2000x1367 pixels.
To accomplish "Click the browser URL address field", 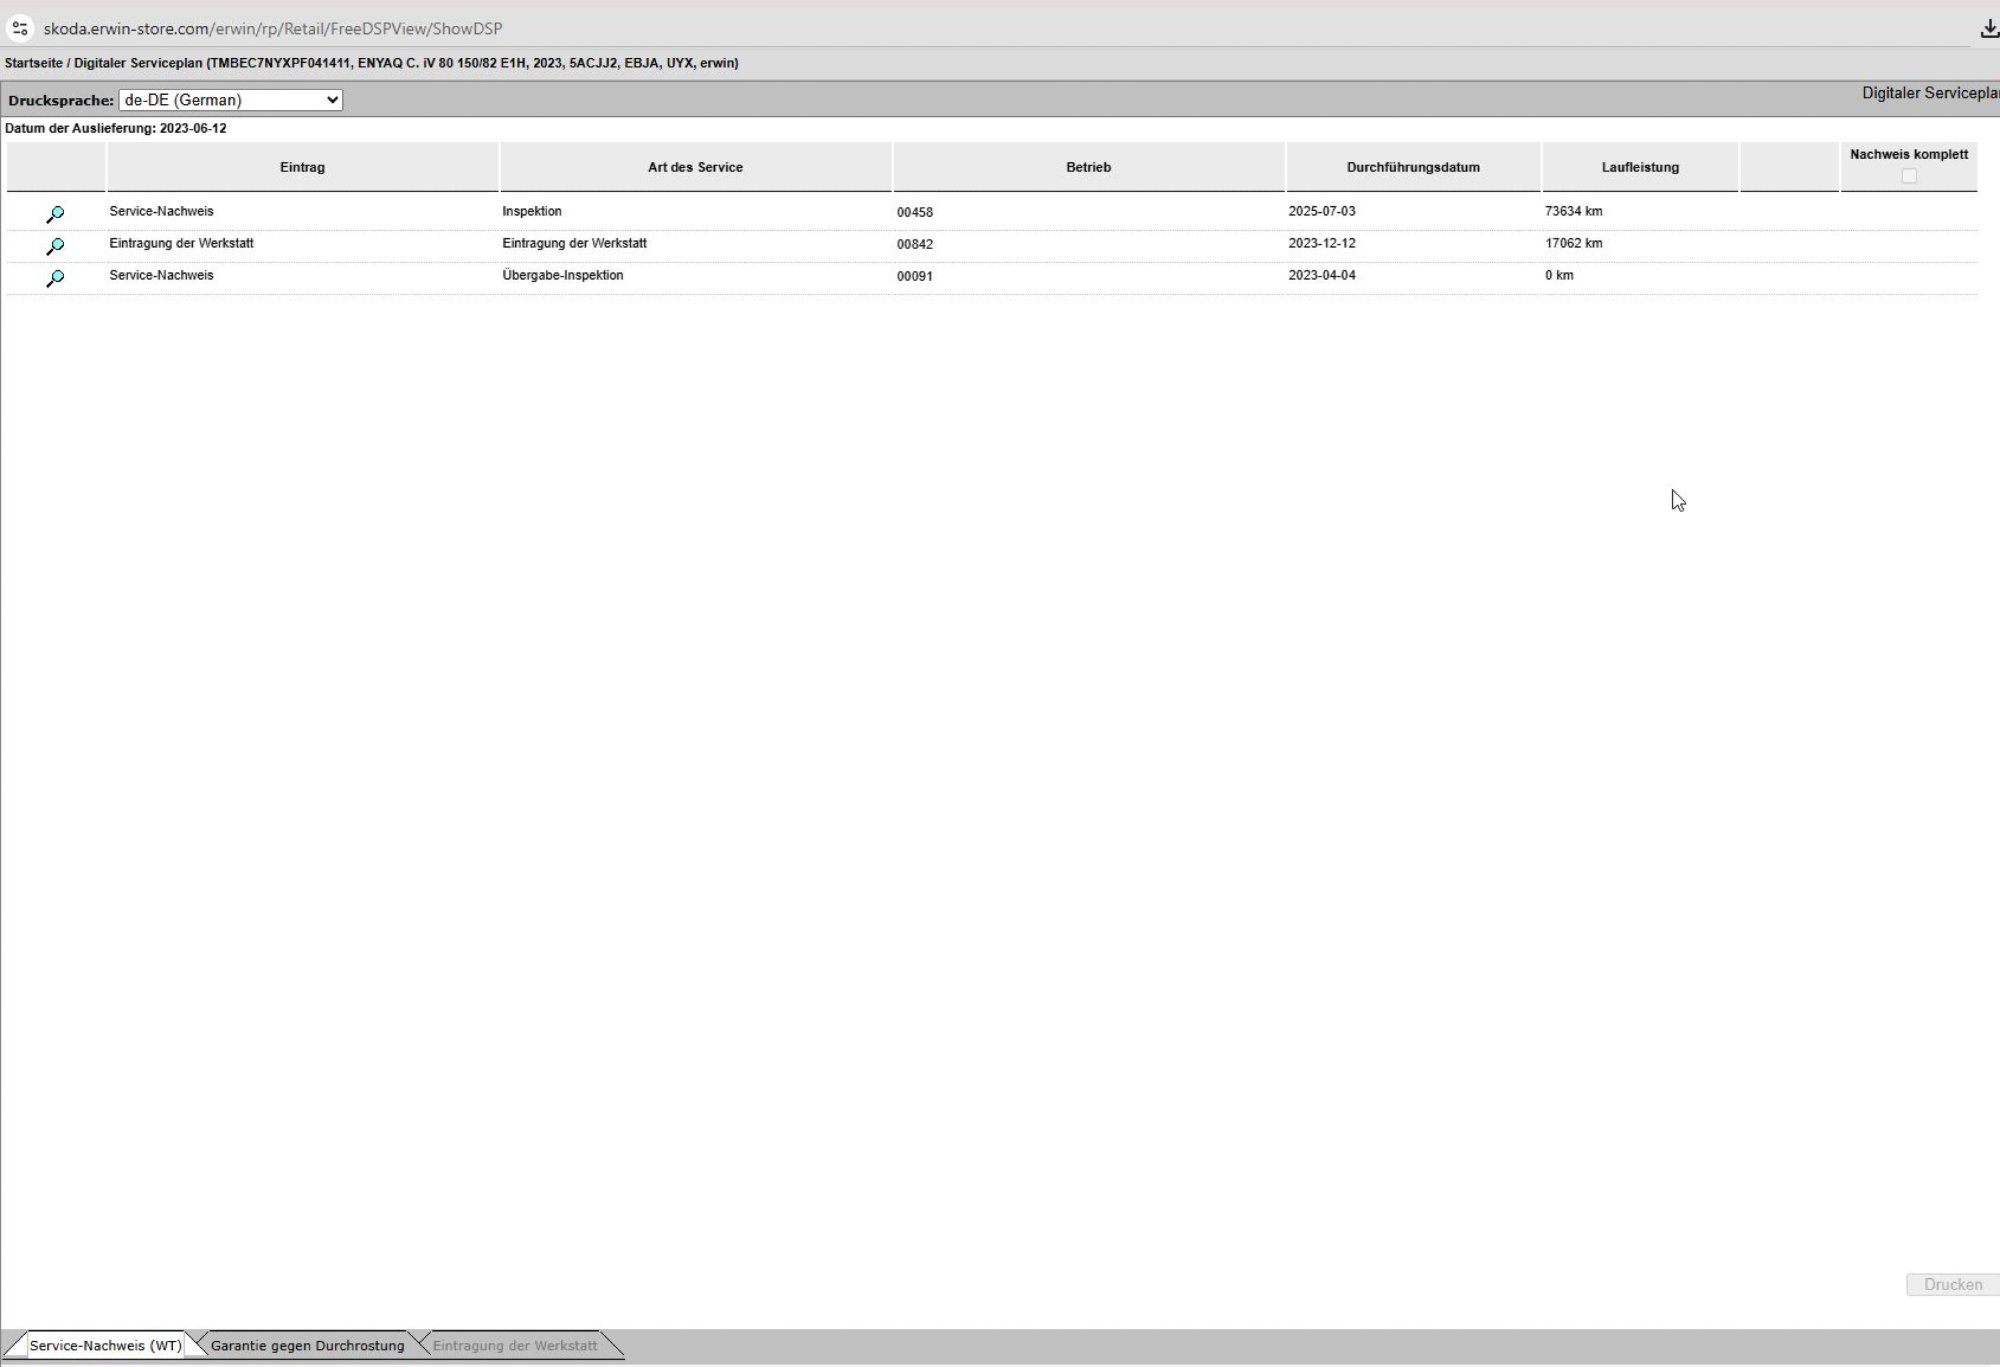I will [273, 28].
